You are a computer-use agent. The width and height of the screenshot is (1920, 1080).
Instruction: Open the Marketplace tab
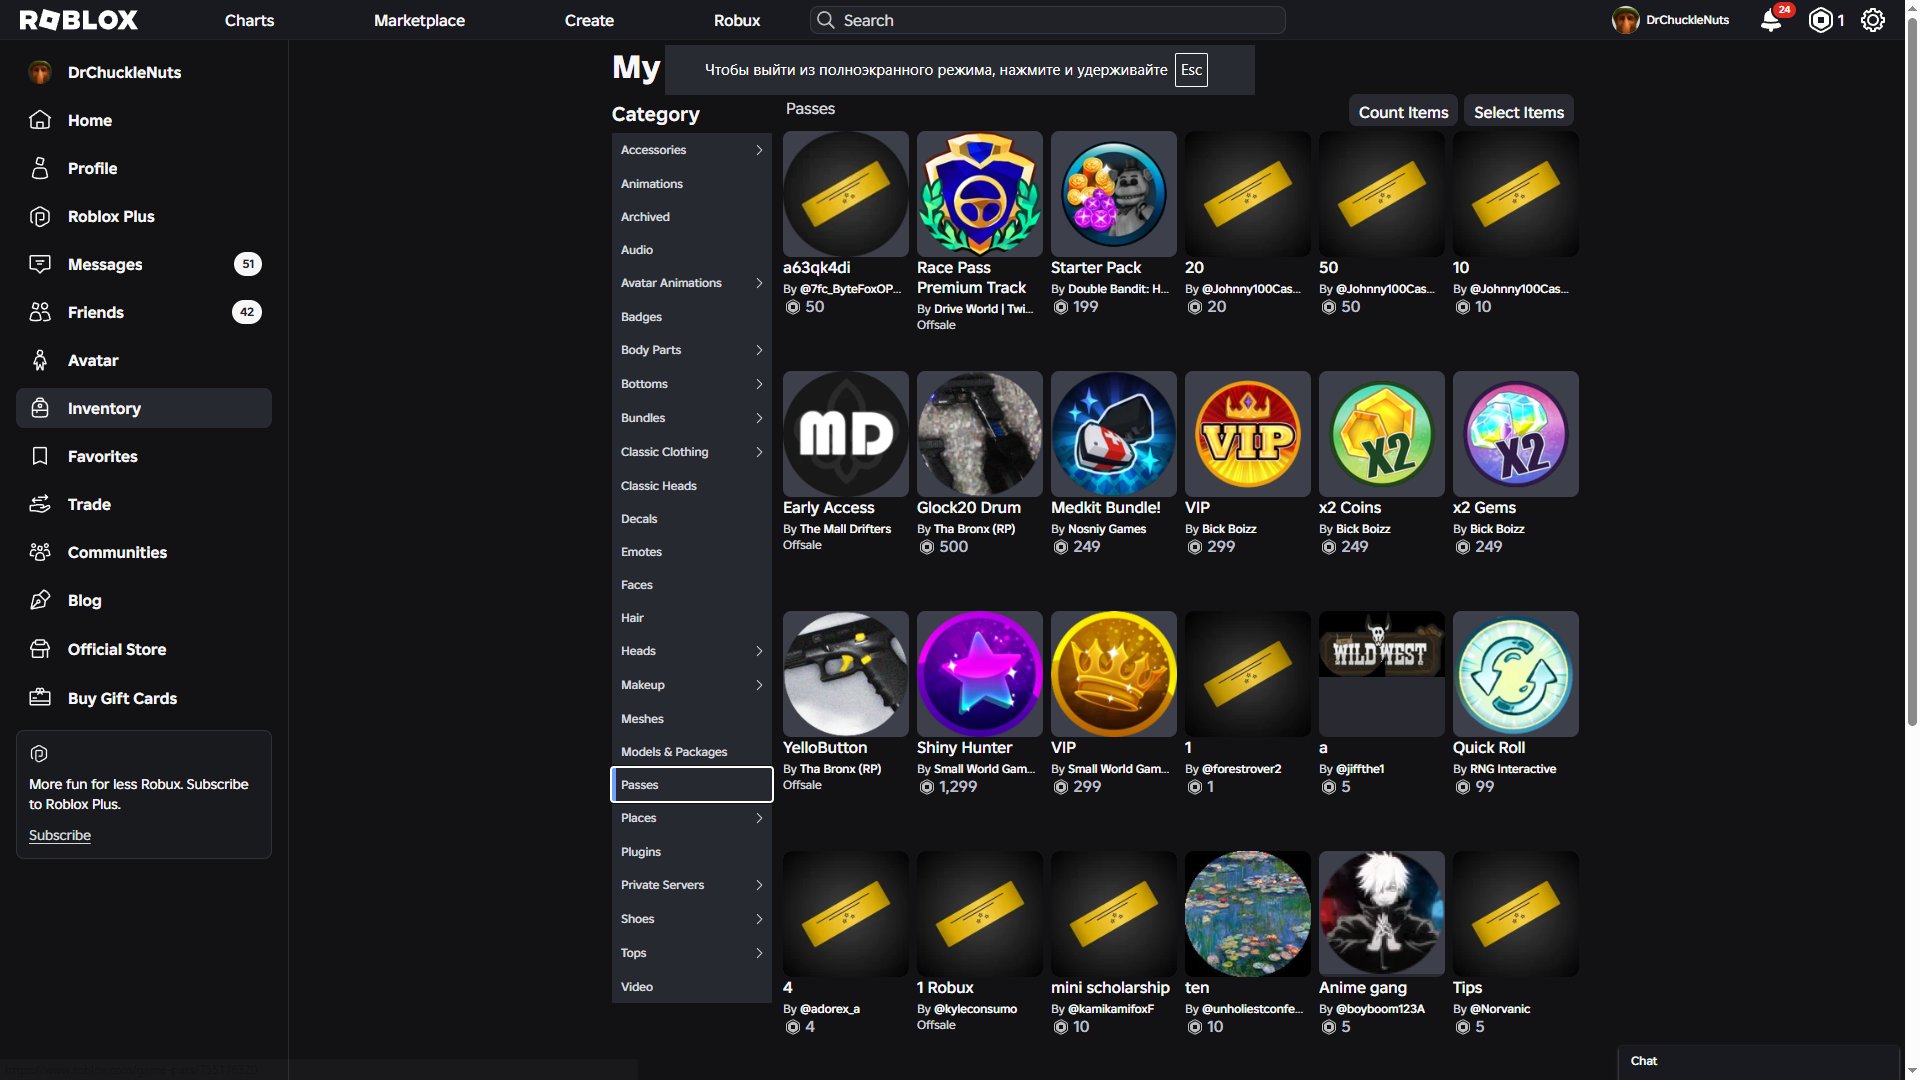point(419,20)
